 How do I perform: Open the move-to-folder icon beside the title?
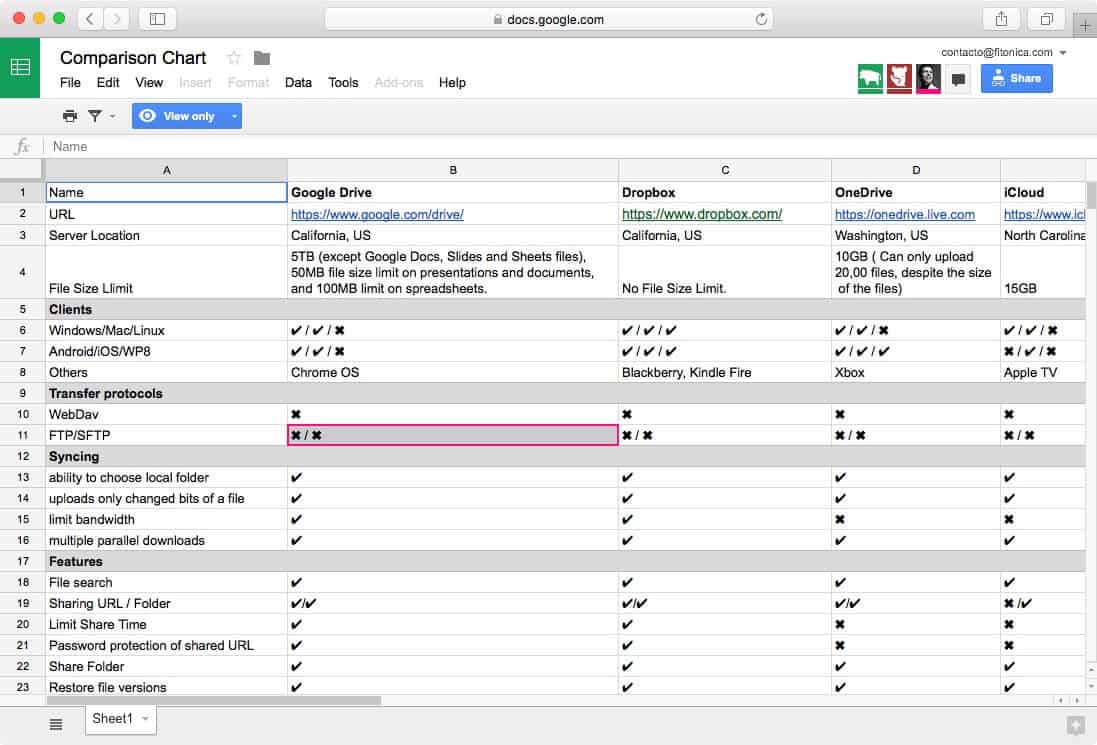(x=262, y=57)
